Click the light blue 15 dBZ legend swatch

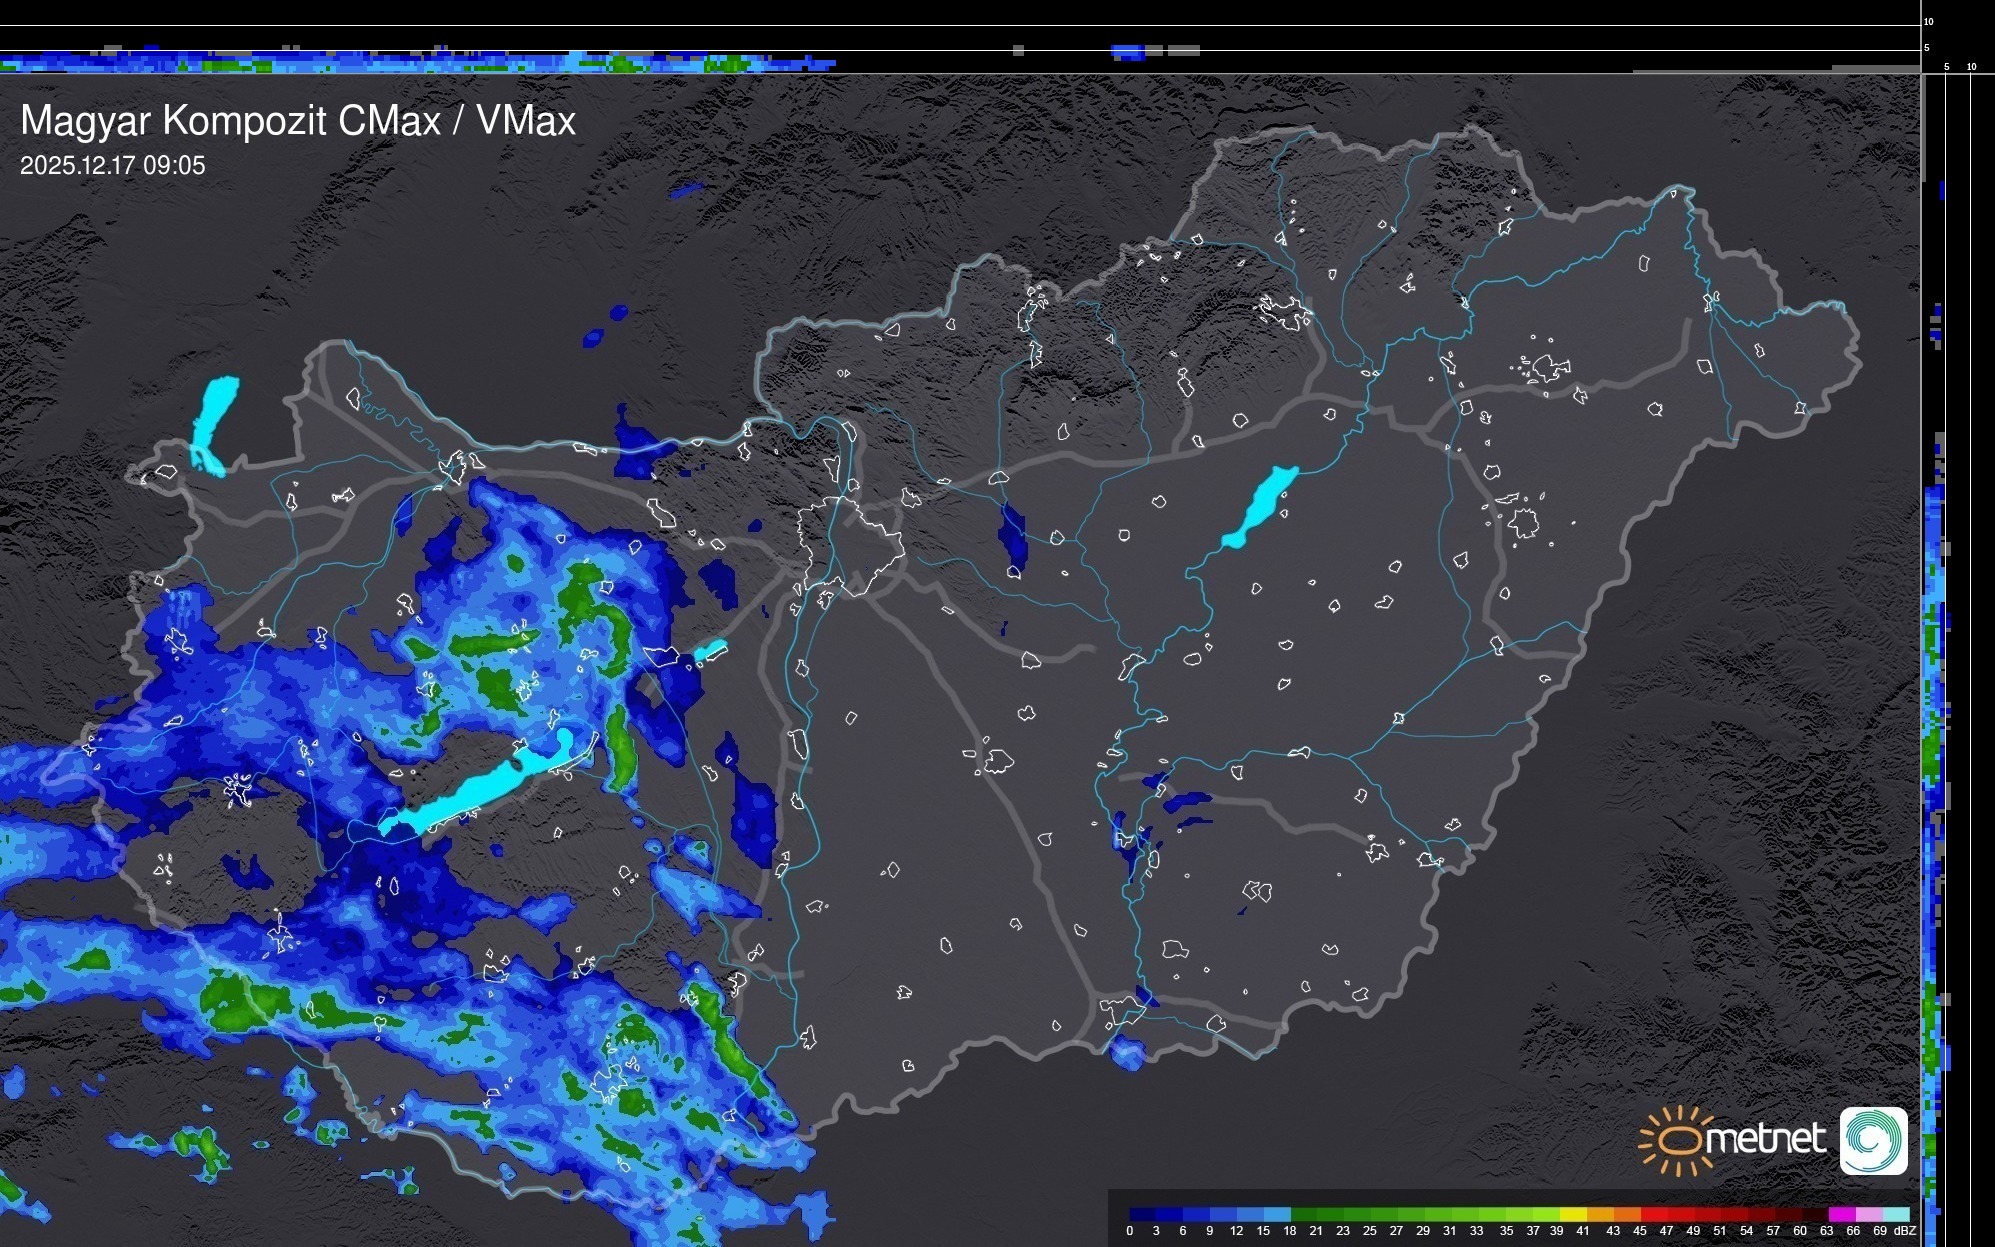pyautogui.click(x=1276, y=1214)
